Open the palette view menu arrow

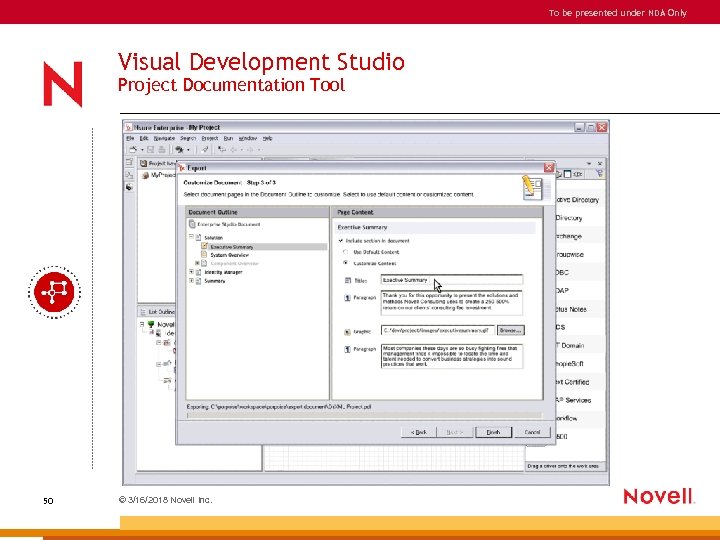point(589,163)
